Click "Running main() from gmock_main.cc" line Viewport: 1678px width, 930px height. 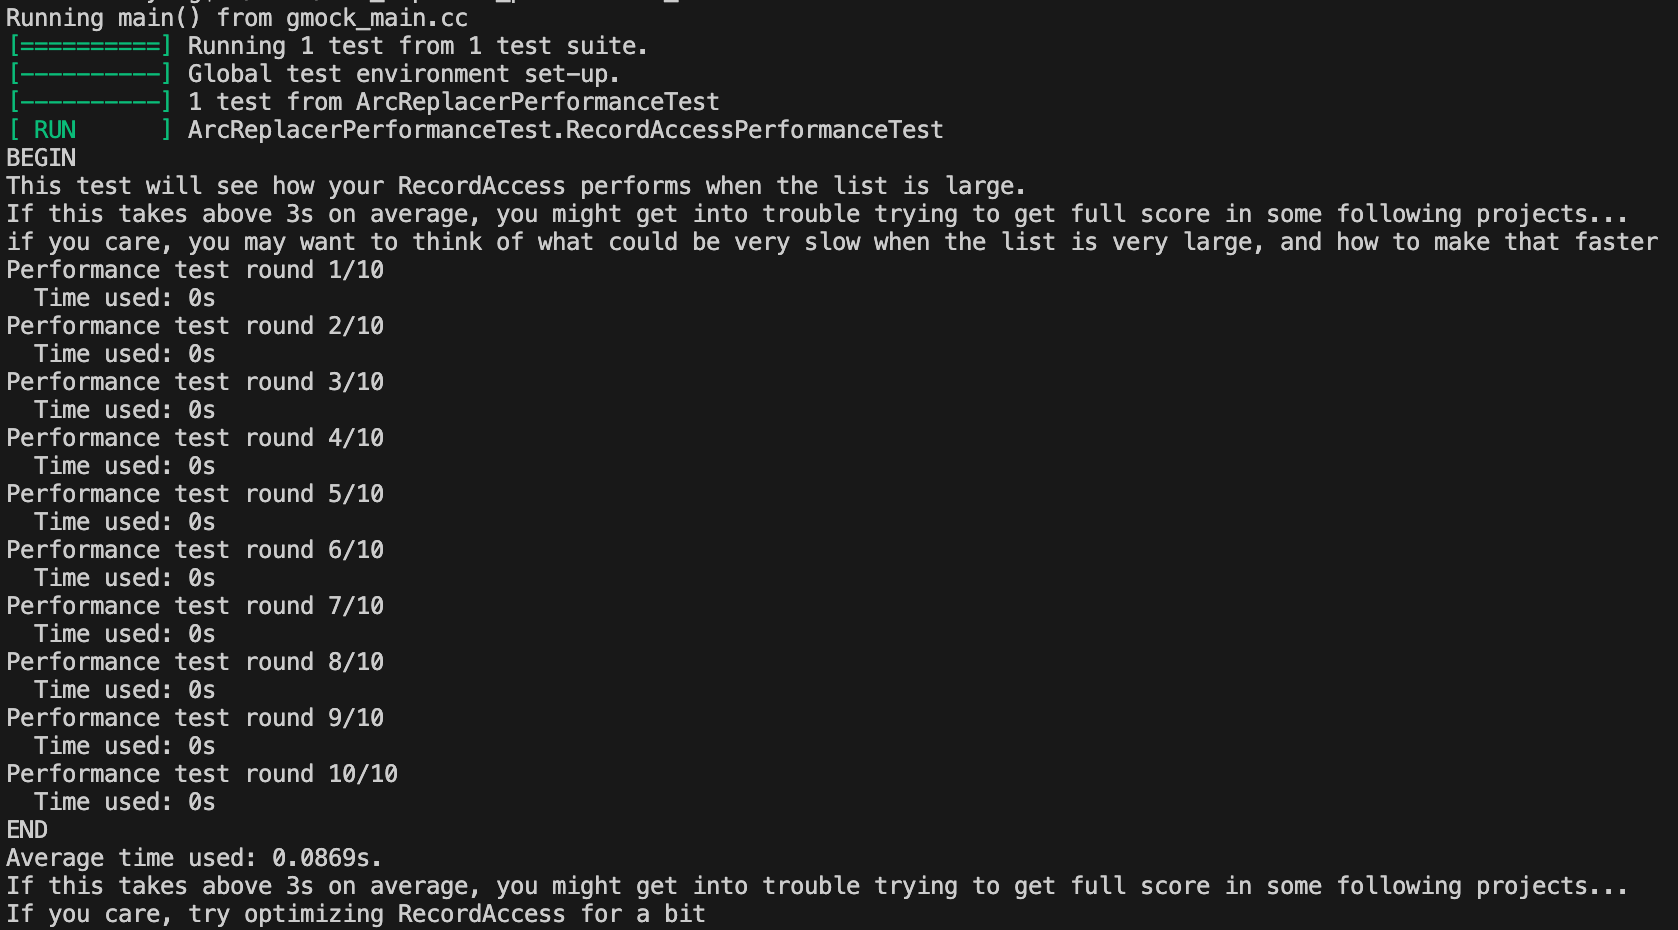[x=237, y=18]
